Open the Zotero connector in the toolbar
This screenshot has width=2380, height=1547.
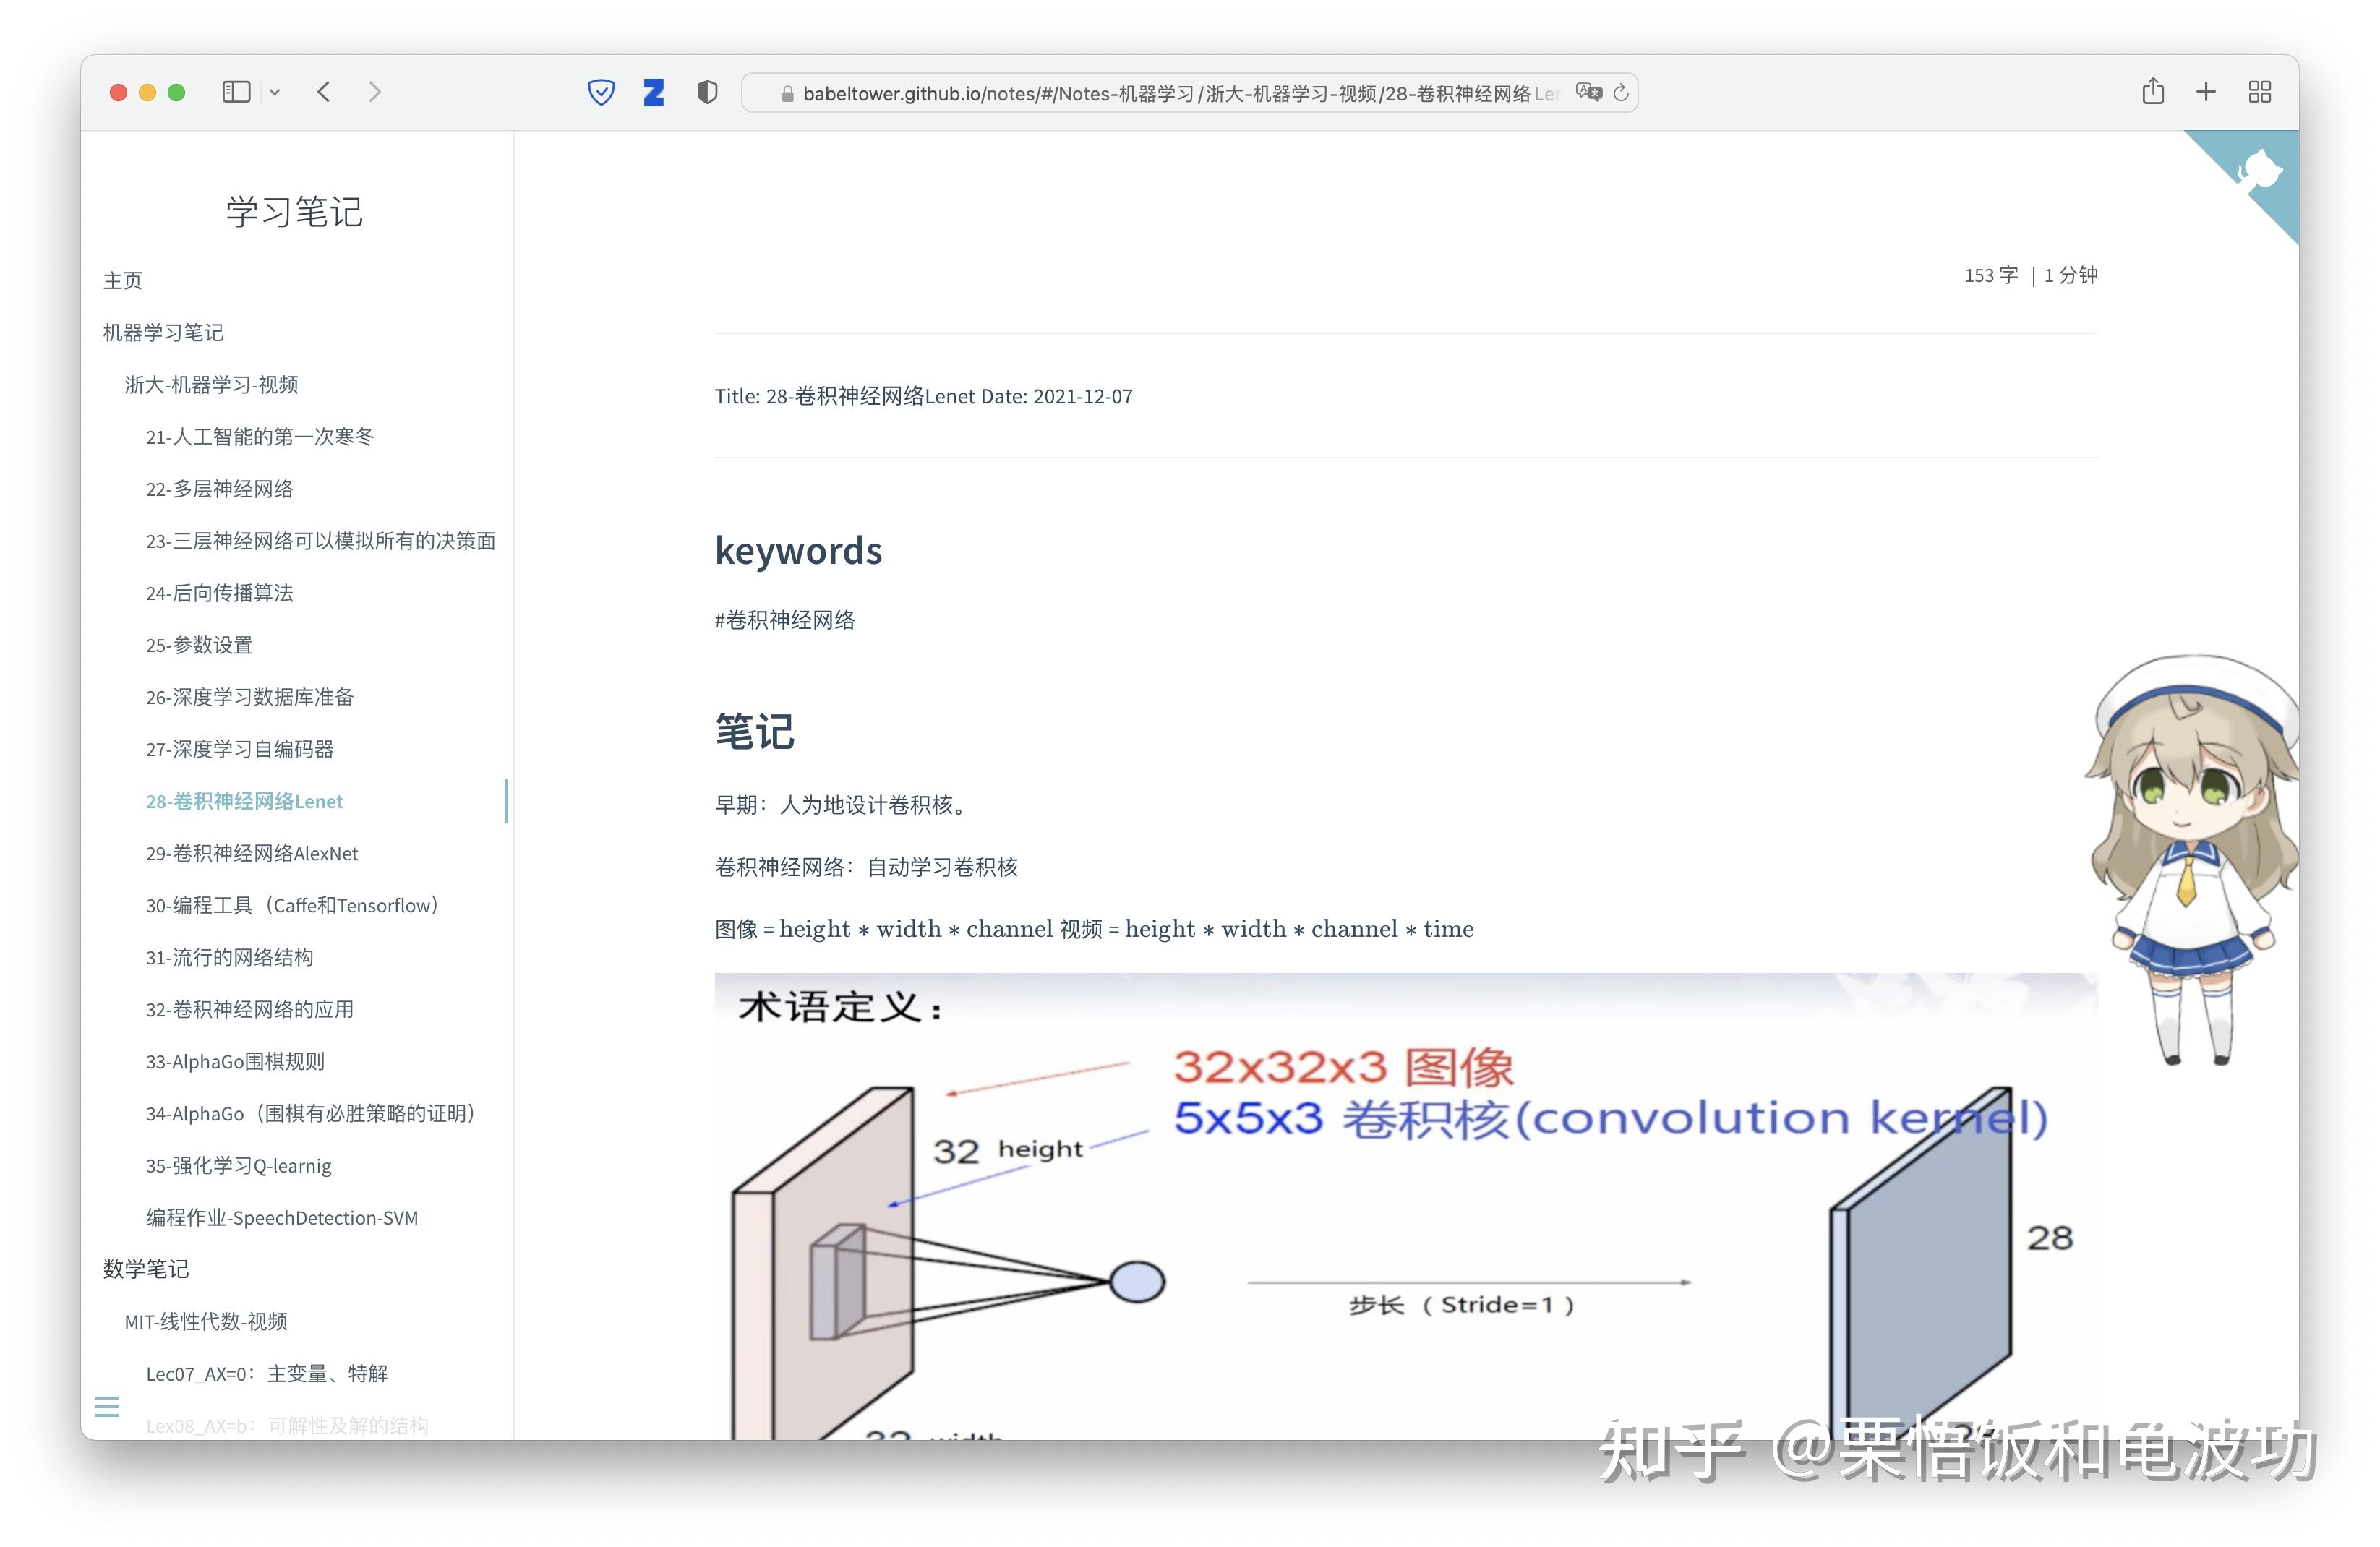coord(654,92)
